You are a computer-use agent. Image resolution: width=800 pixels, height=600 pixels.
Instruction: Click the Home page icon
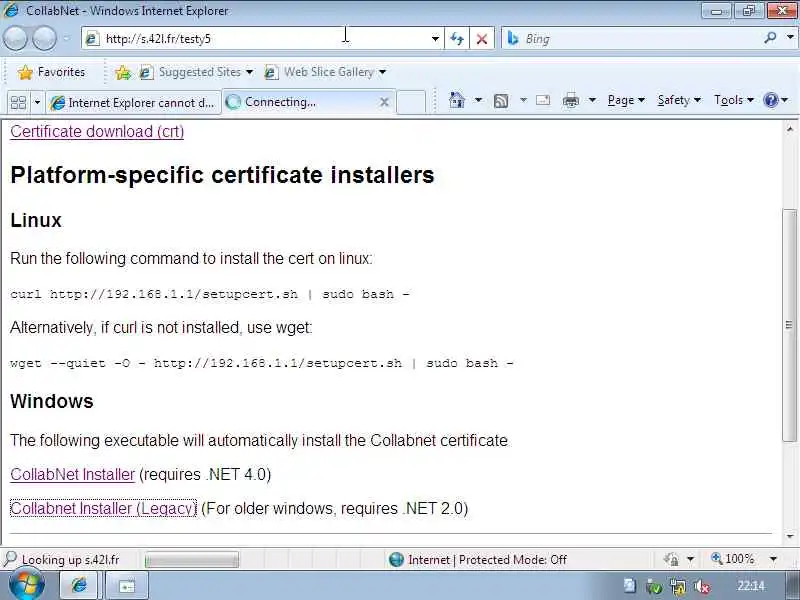click(x=457, y=100)
